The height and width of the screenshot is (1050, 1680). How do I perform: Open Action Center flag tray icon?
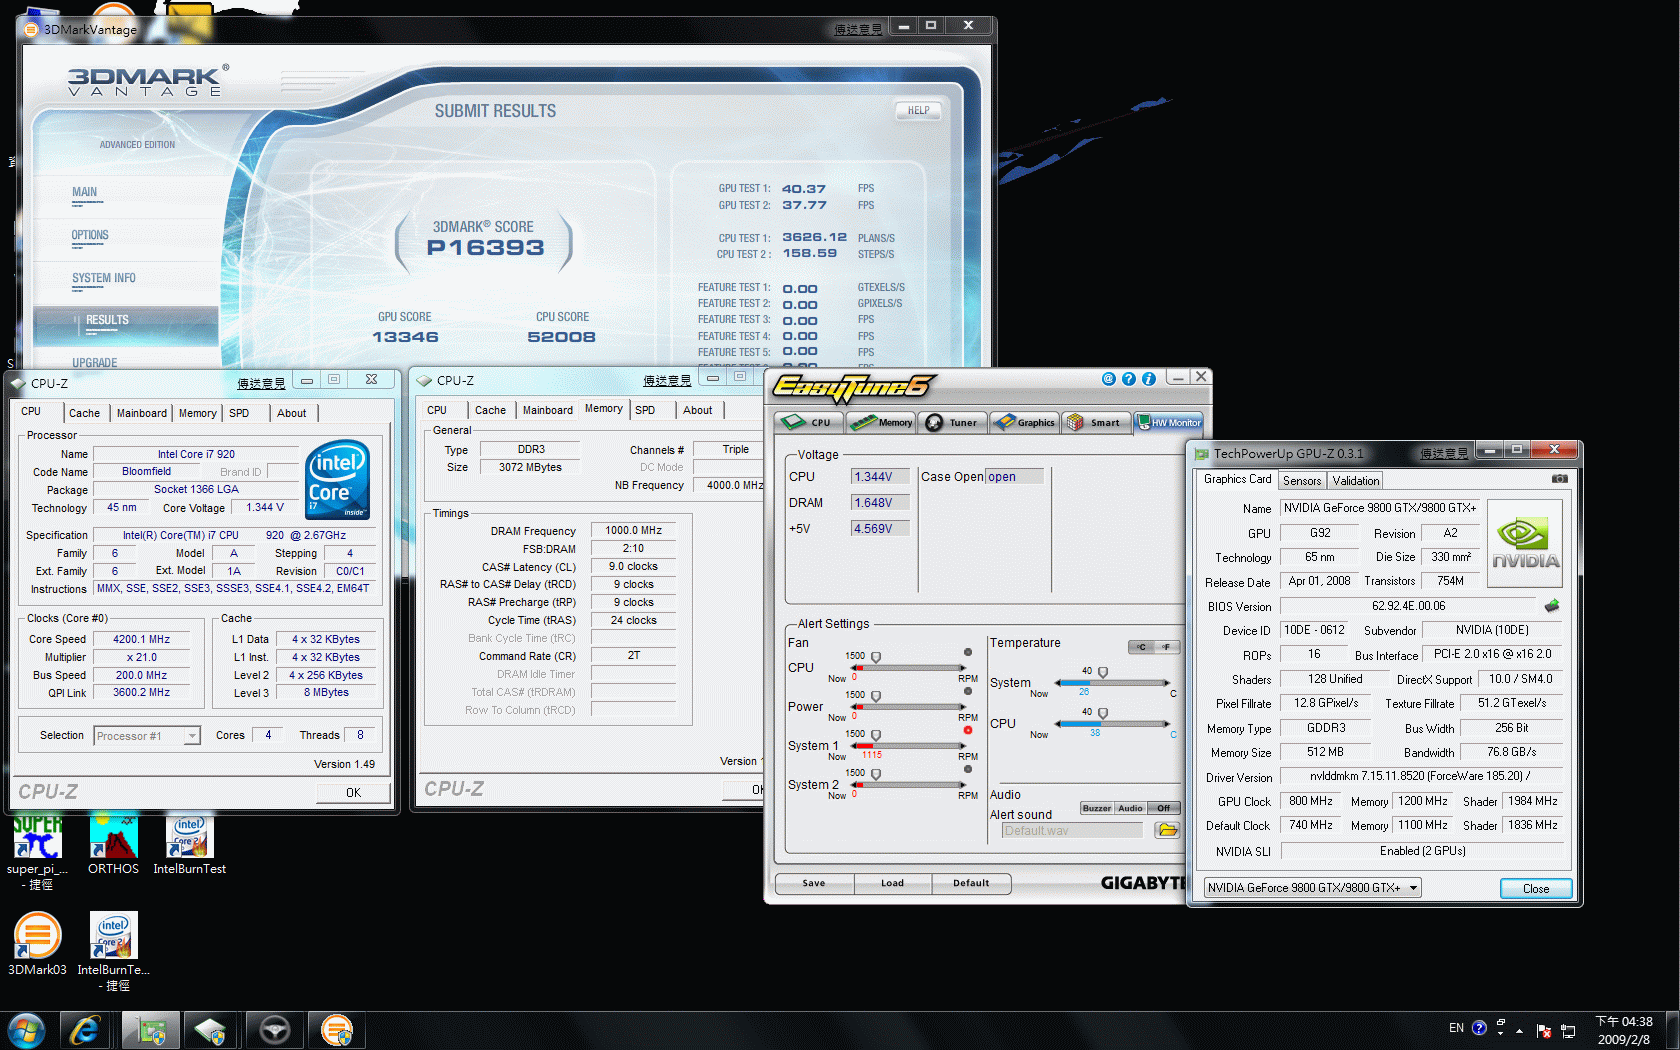click(x=1544, y=1030)
